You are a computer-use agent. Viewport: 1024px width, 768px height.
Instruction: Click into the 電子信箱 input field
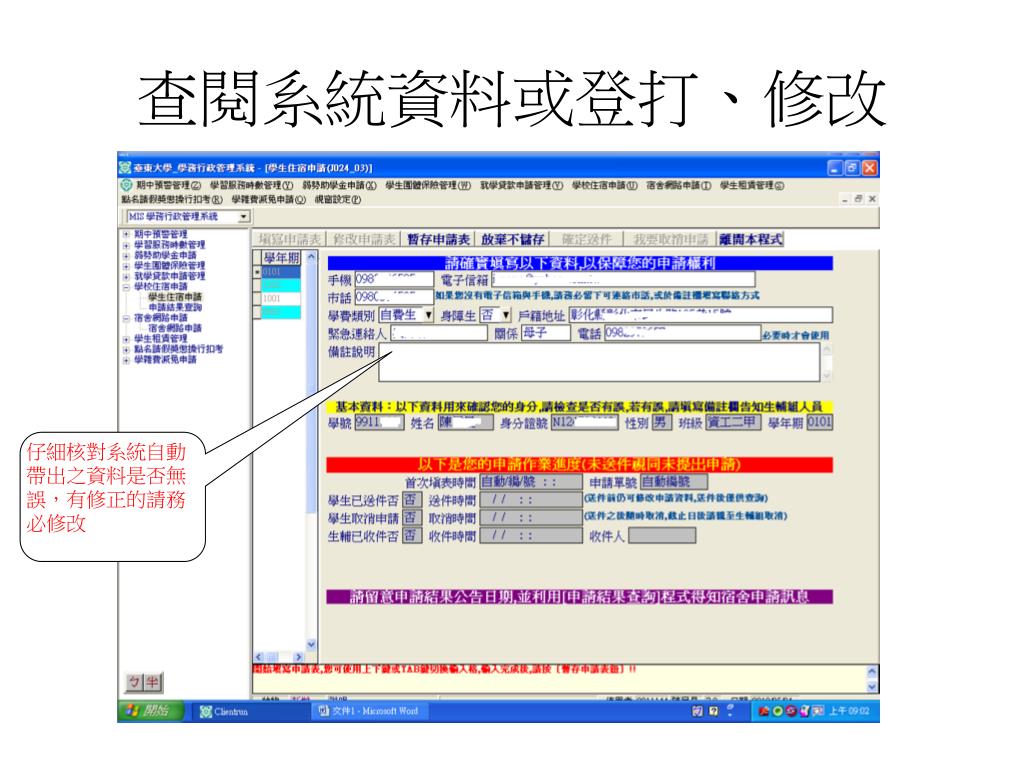pyautogui.click(x=624, y=280)
